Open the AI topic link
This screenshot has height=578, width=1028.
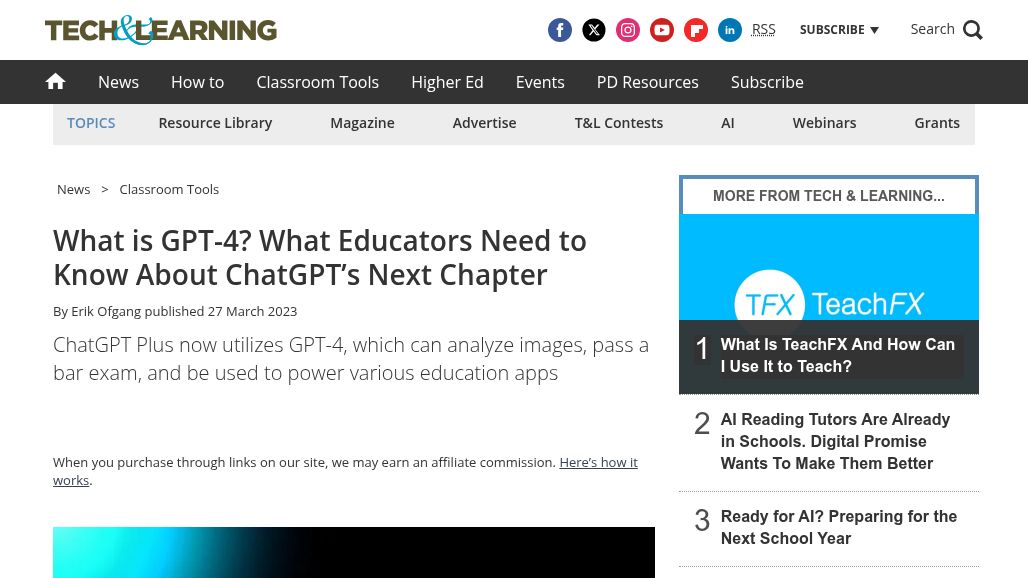pos(727,123)
